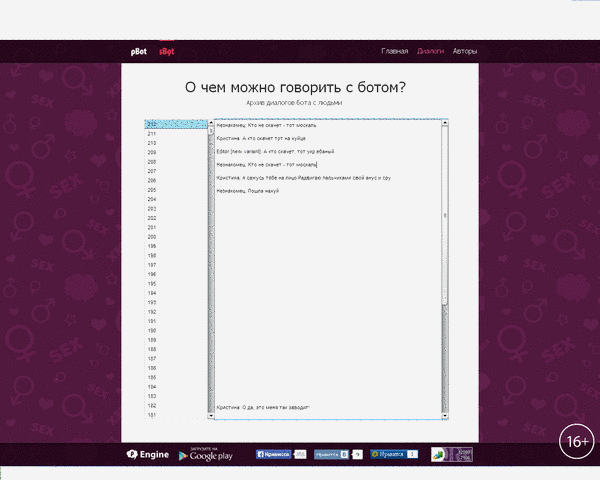This screenshot has width=600, height=480.
Task: Pick dialog number 186
Action: click(176, 368)
